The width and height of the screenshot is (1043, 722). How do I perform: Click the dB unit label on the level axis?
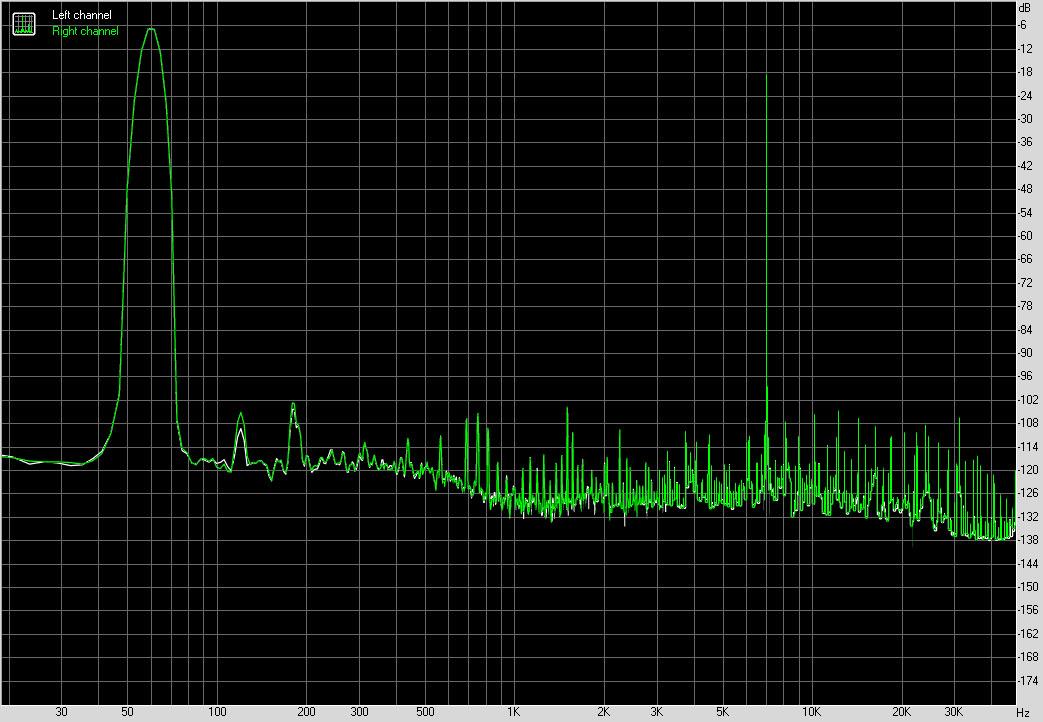coord(1024,8)
